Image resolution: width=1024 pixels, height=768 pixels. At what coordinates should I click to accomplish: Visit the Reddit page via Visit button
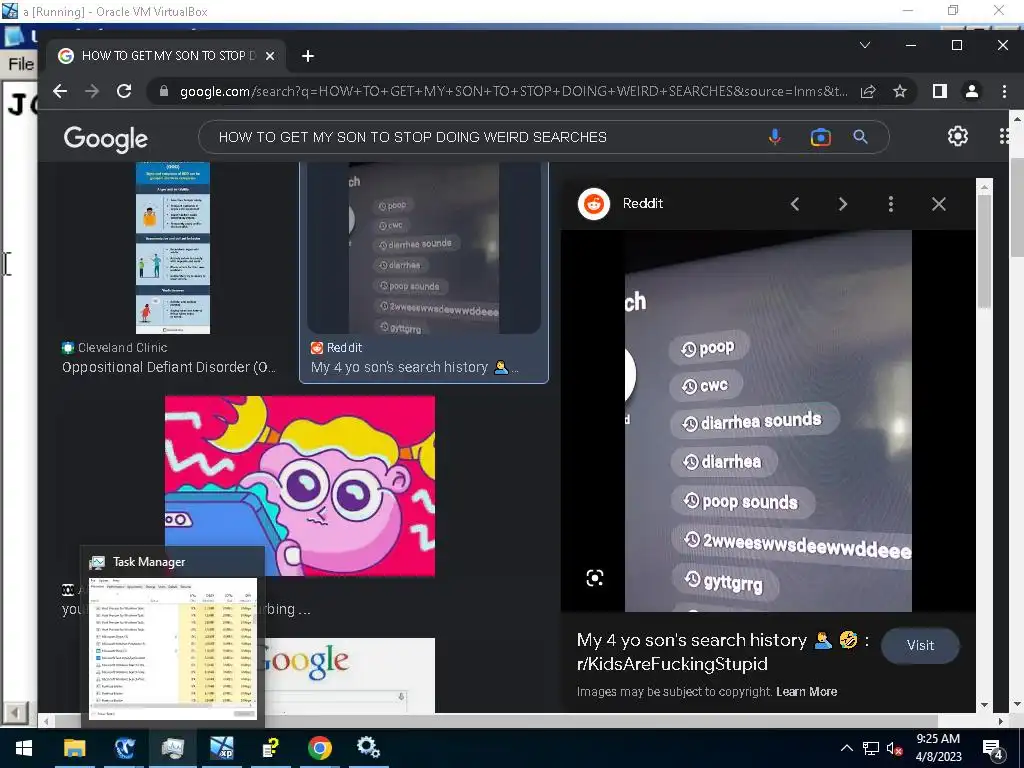coord(920,645)
